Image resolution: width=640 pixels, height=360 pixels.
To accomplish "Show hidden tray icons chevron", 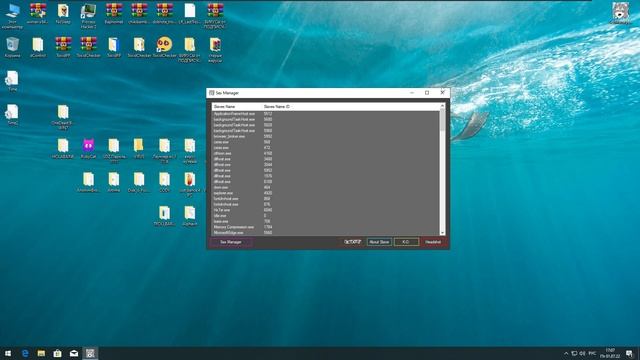I will 566,353.
